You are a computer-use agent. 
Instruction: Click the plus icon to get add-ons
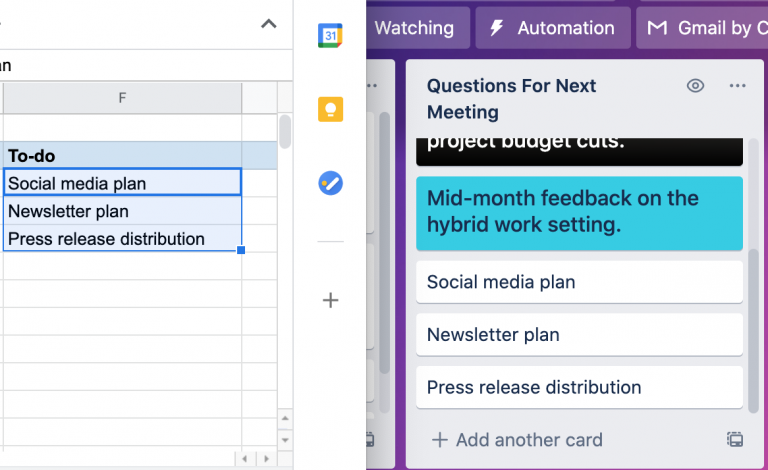click(x=331, y=300)
